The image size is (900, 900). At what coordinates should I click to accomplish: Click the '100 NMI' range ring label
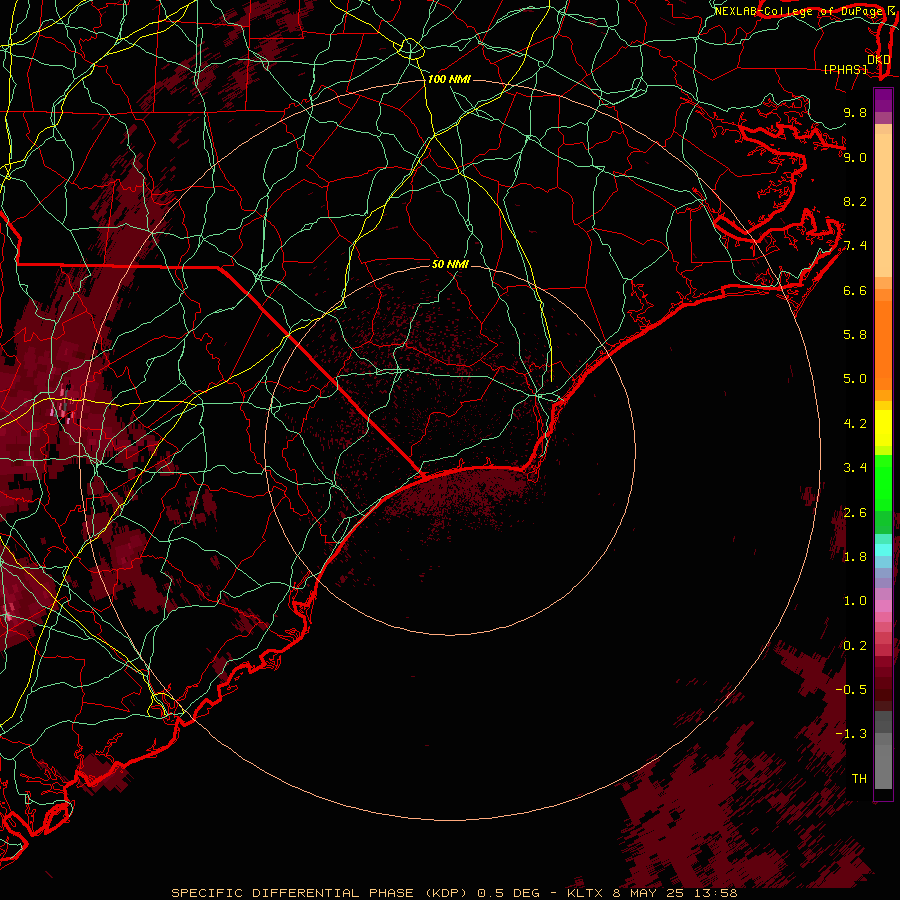[449, 79]
